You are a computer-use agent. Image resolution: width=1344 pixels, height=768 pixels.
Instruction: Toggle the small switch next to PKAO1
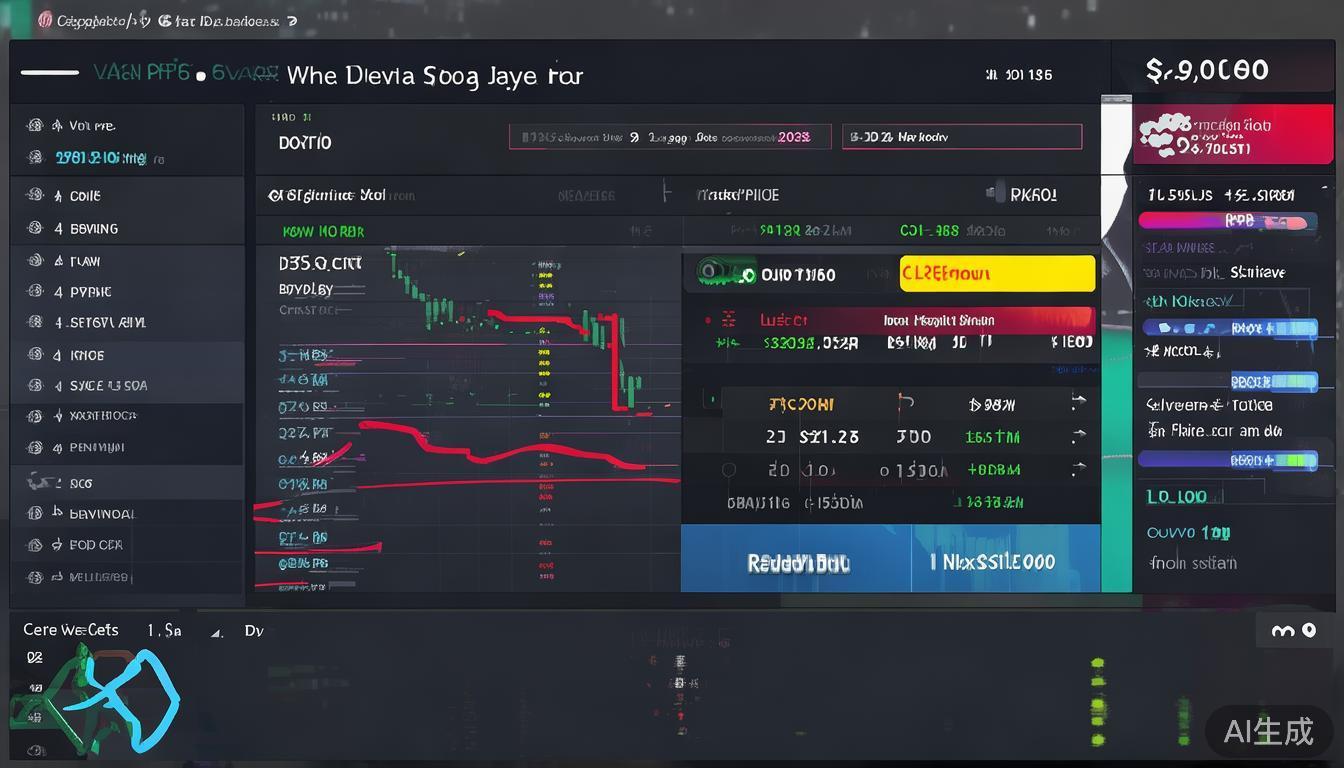(996, 194)
